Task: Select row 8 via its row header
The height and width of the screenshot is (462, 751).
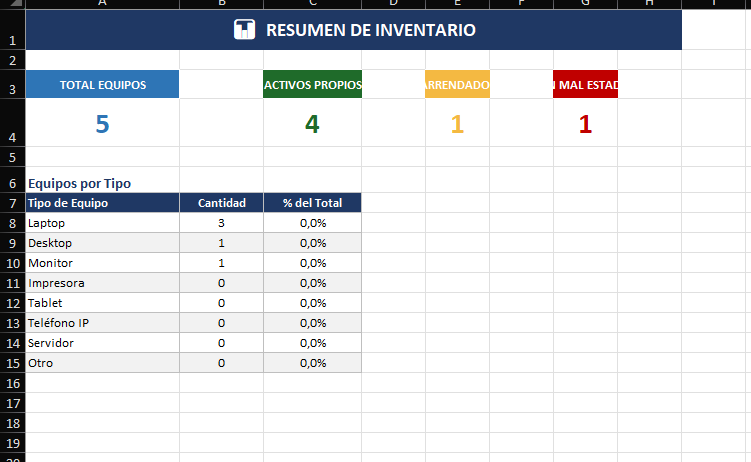Action: click(12, 223)
